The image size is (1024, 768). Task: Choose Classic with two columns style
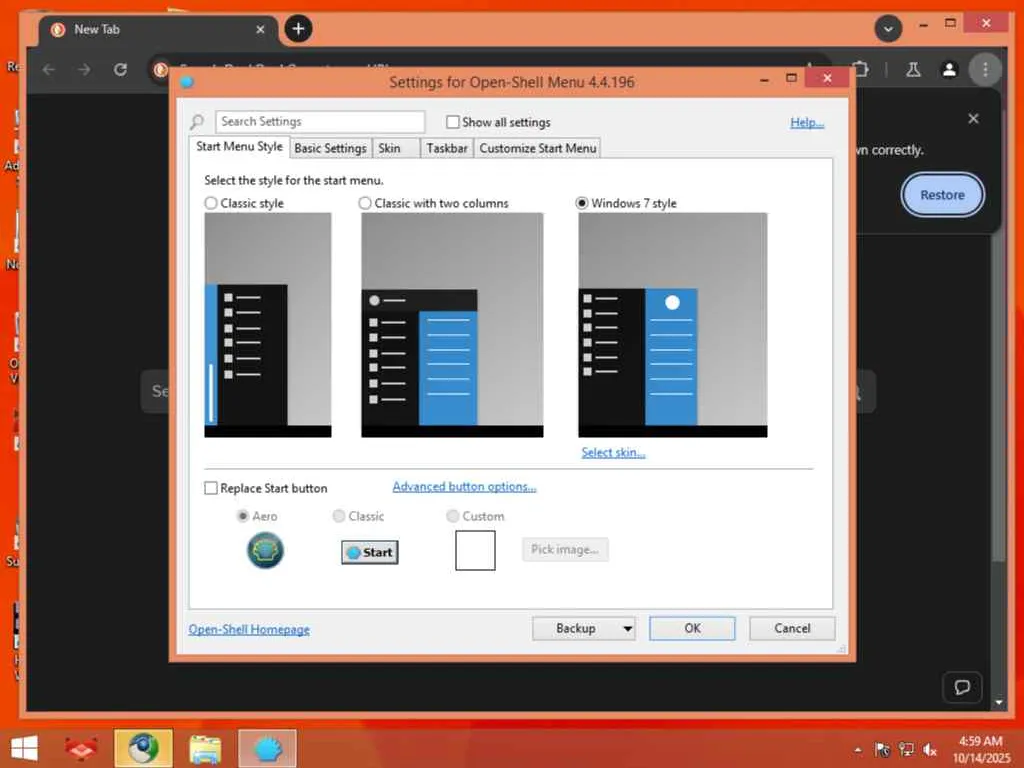(365, 203)
